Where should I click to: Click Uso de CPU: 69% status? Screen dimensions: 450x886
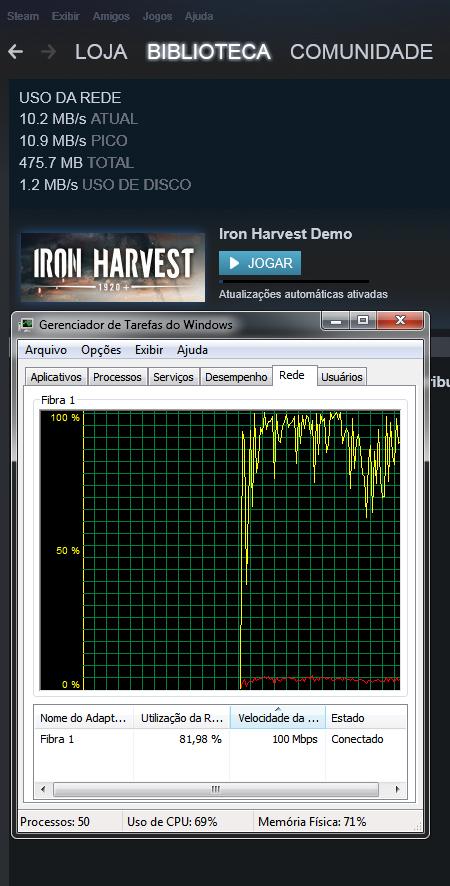[x=172, y=822]
